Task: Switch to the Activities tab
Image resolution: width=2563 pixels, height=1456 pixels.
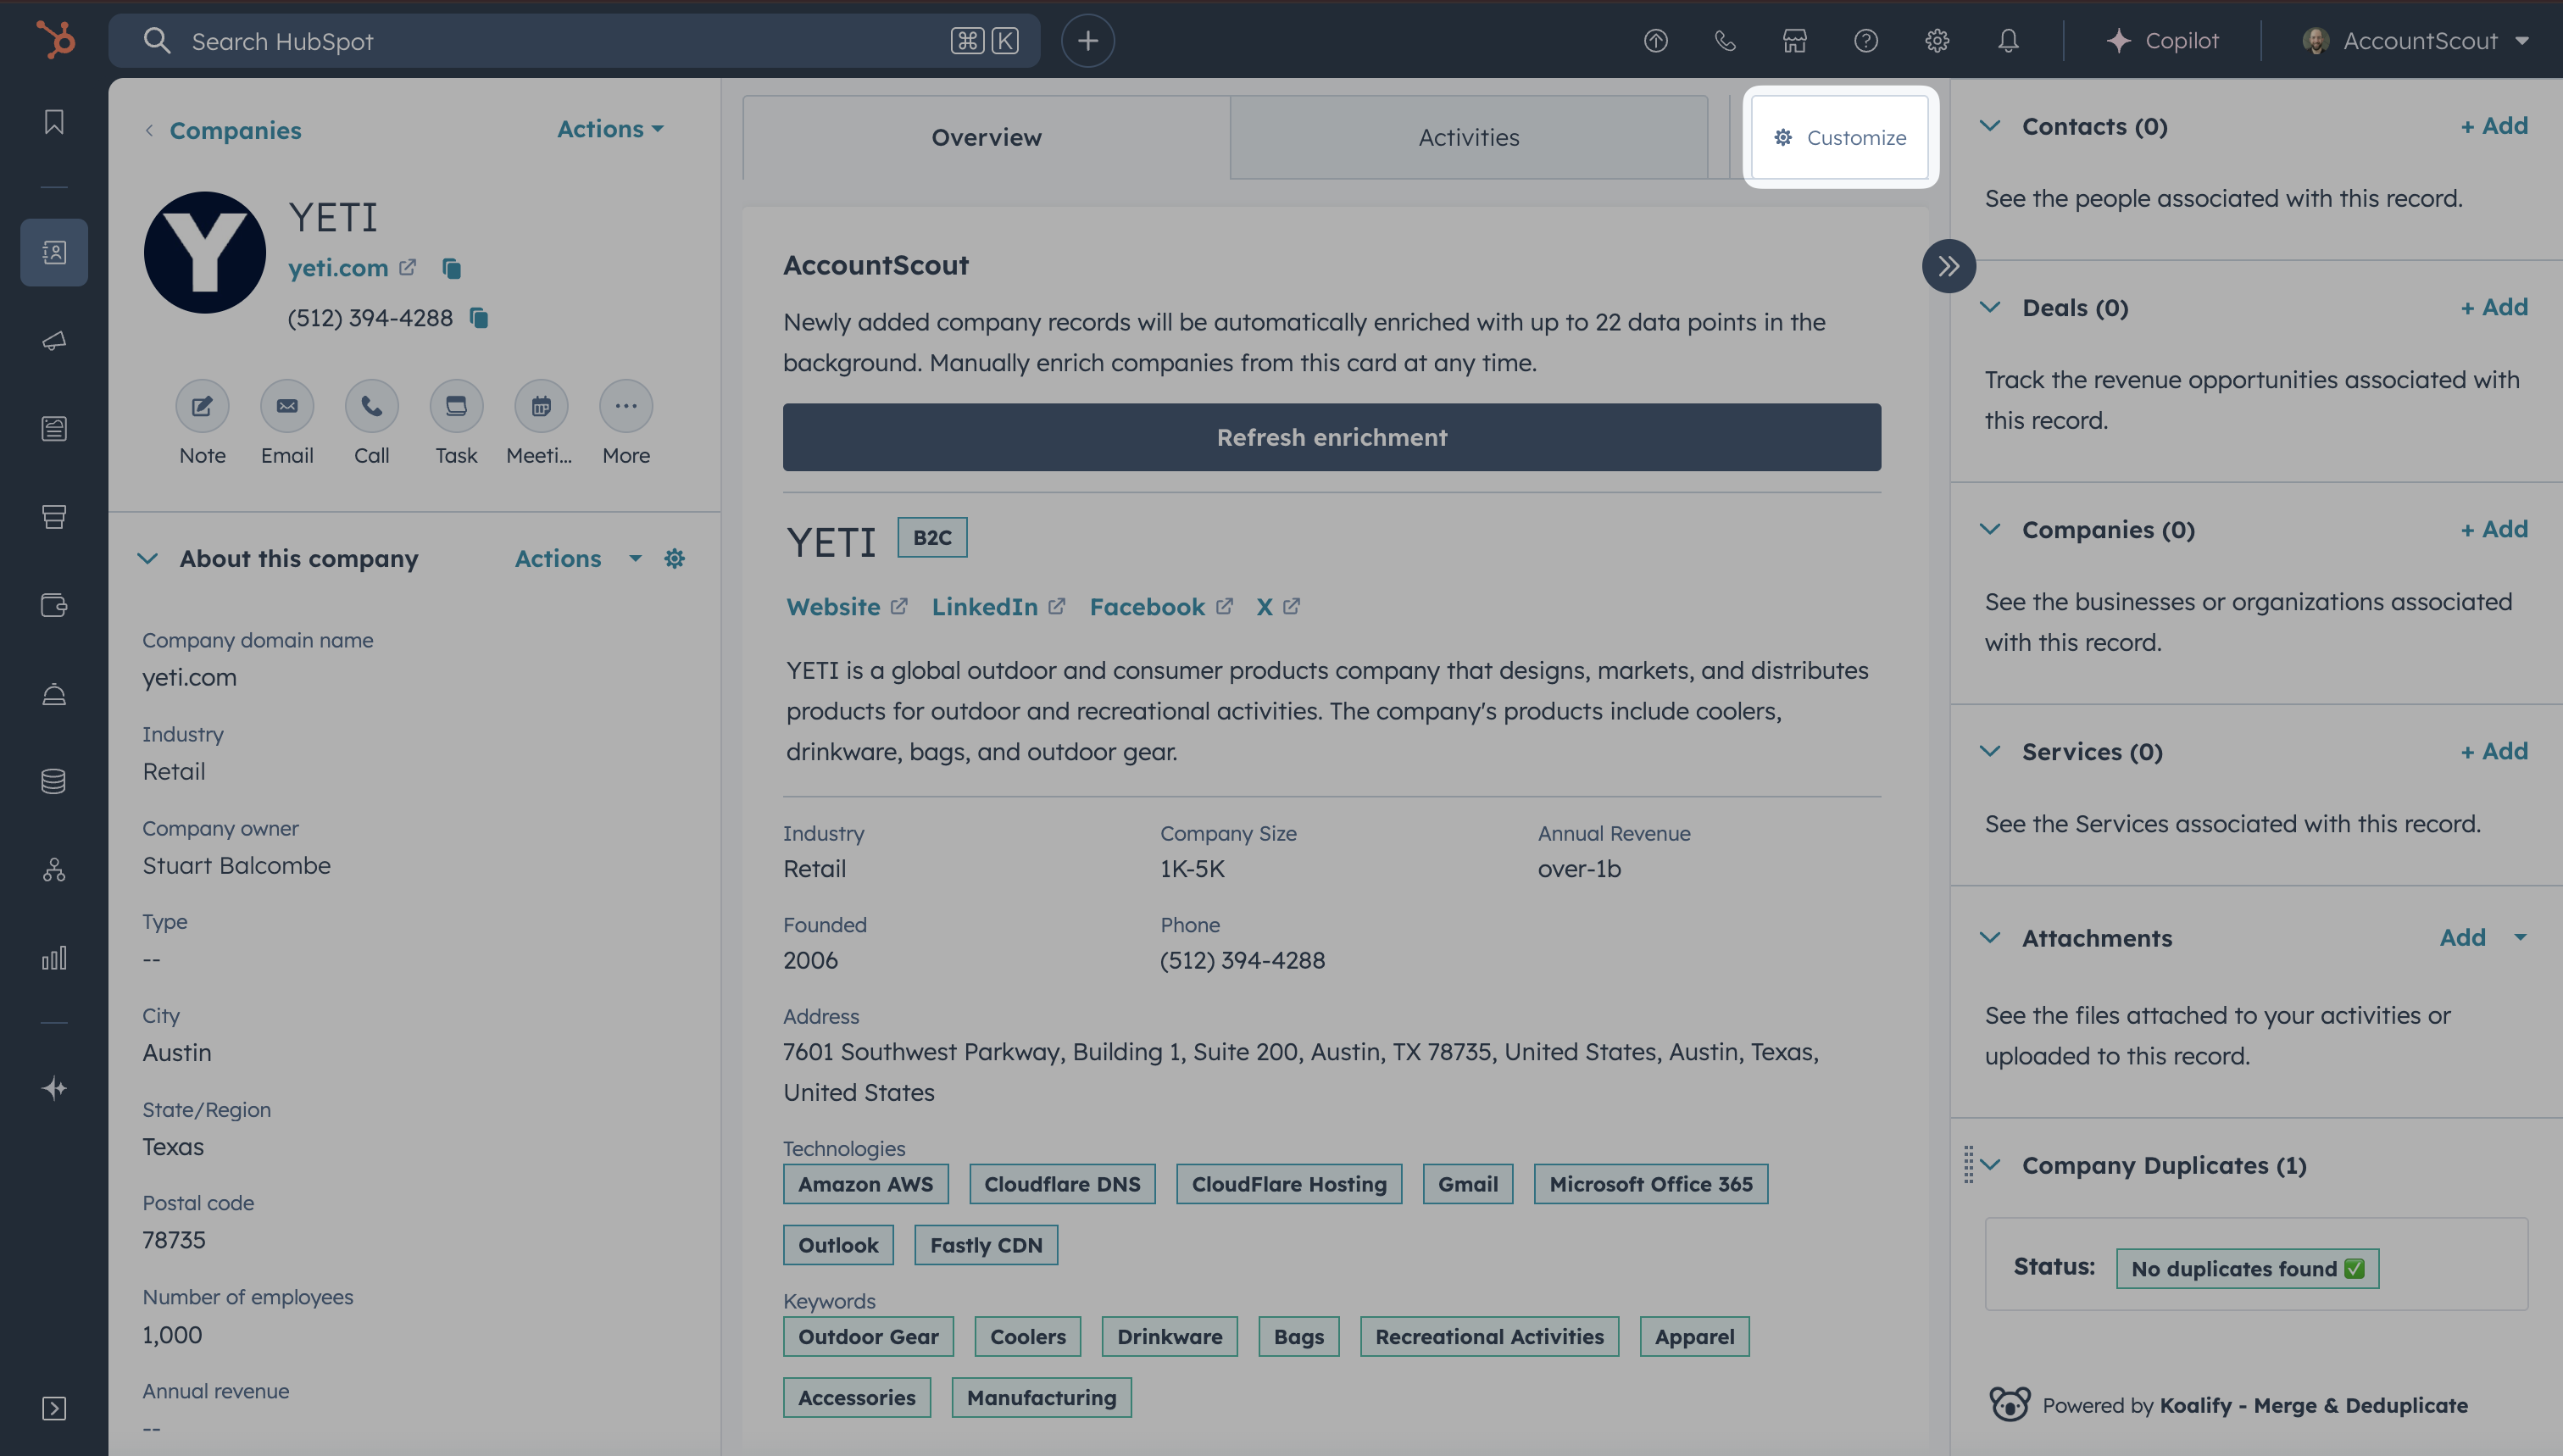Action: [x=1469, y=138]
